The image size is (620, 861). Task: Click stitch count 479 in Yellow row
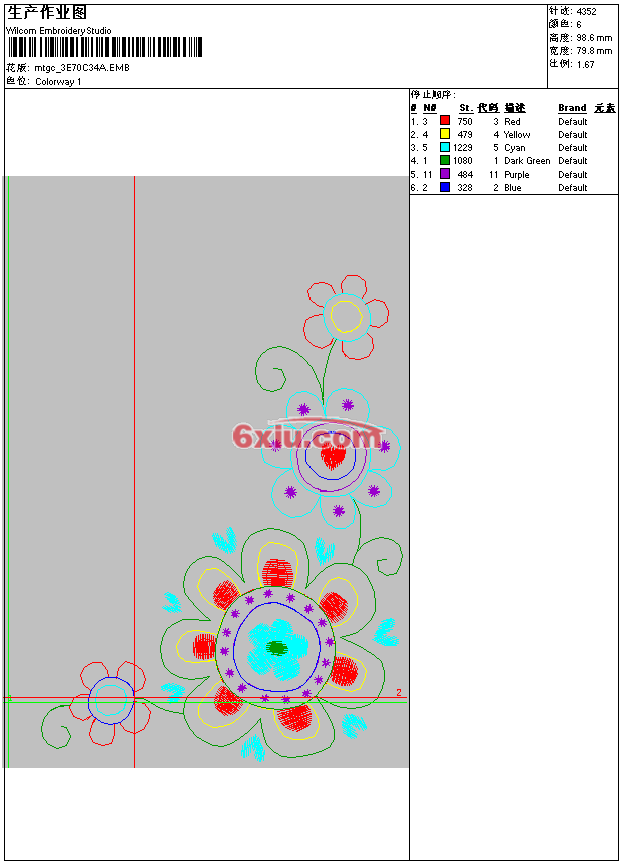click(465, 135)
